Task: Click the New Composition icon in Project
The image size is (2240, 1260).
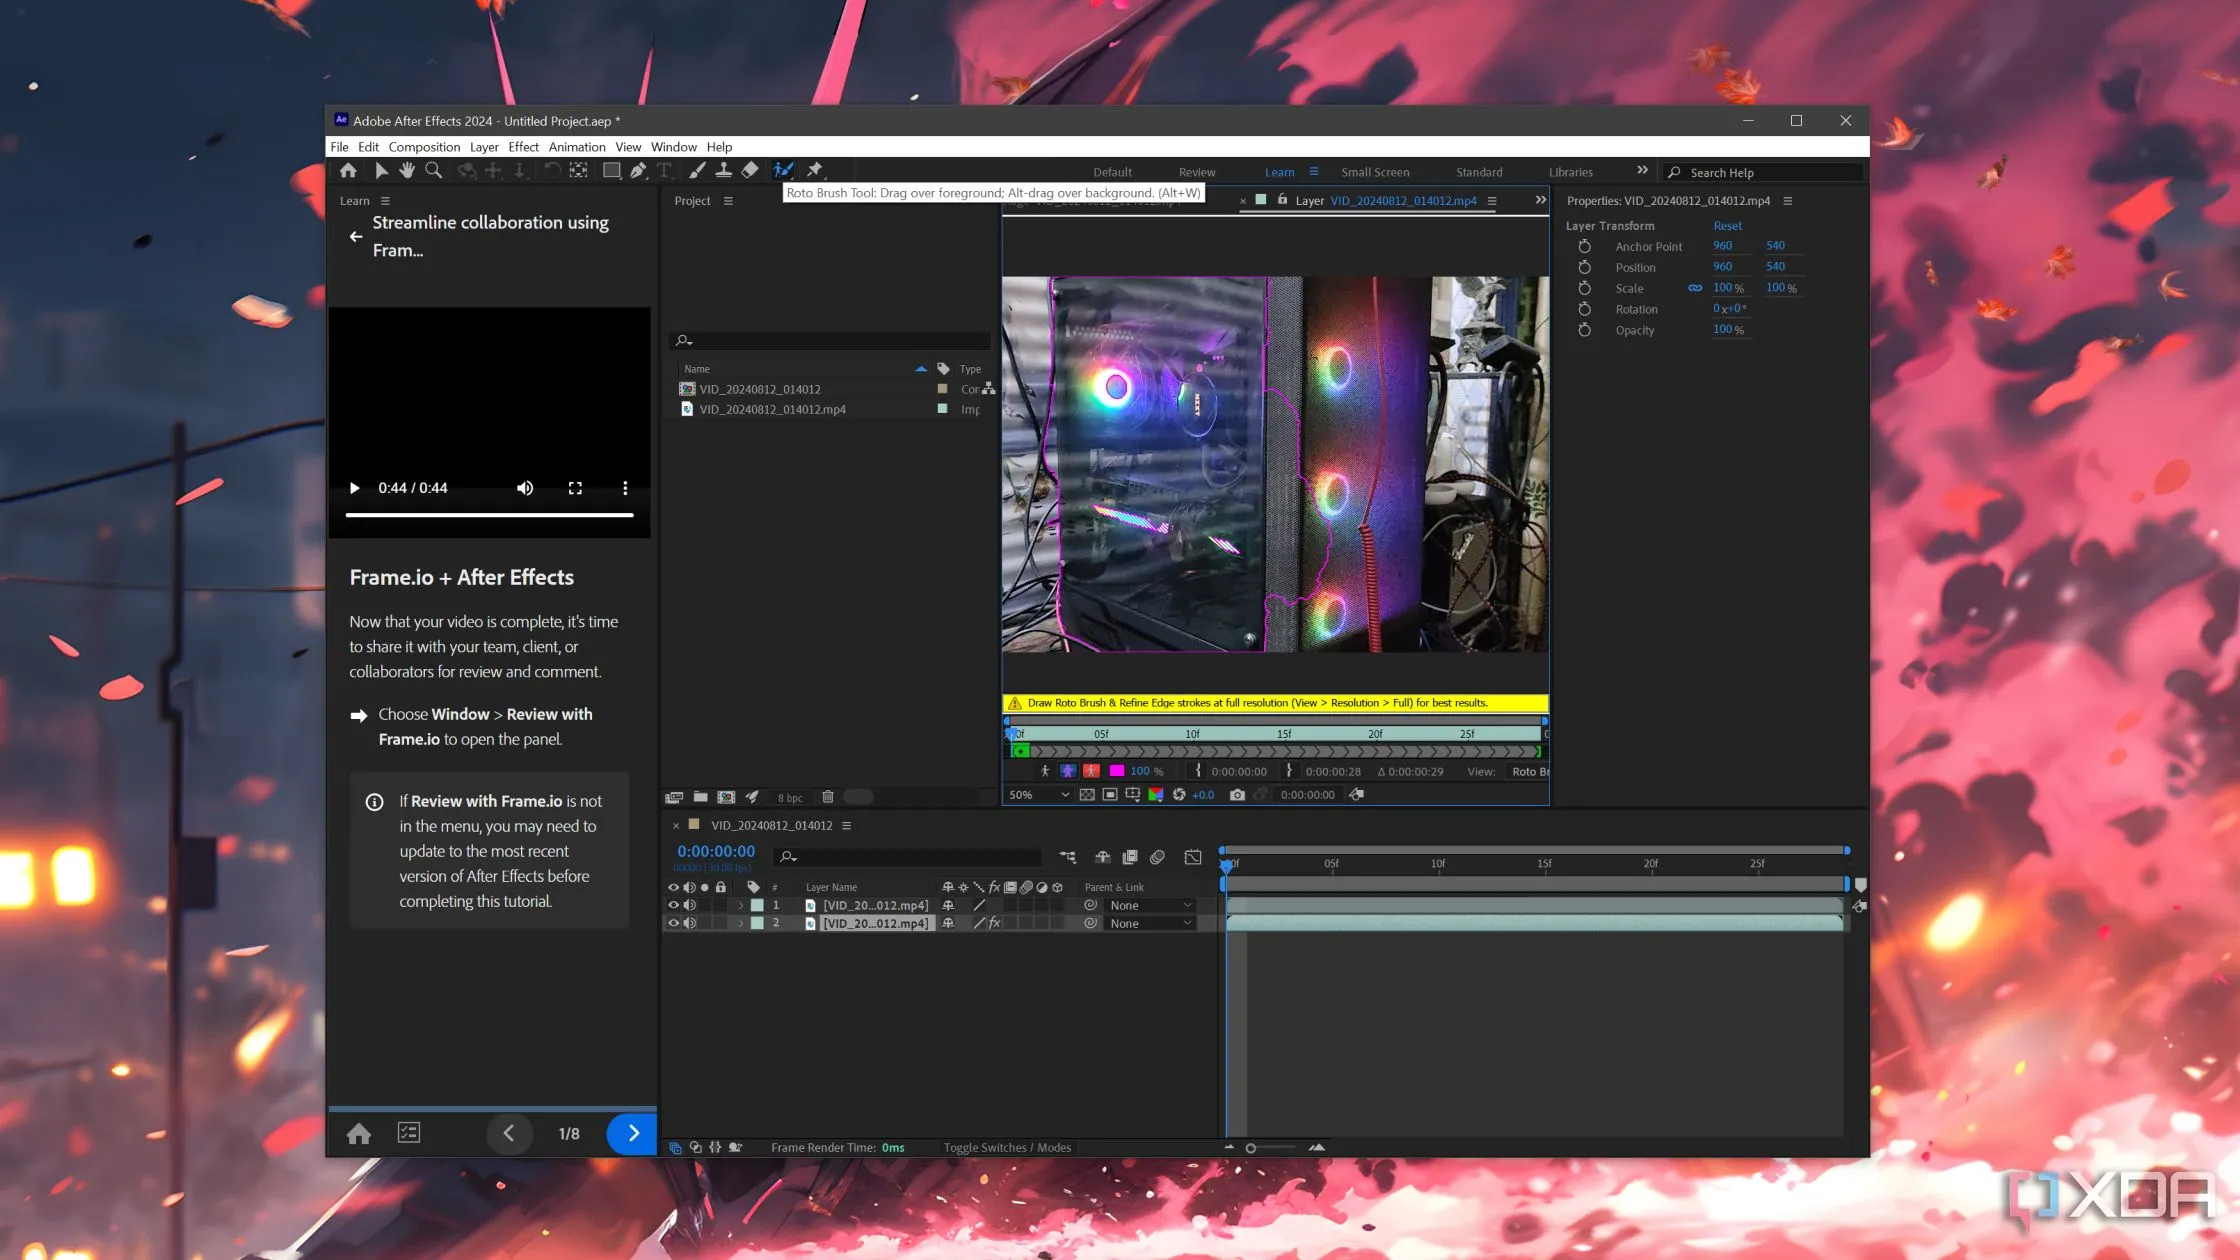Action: click(x=727, y=797)
